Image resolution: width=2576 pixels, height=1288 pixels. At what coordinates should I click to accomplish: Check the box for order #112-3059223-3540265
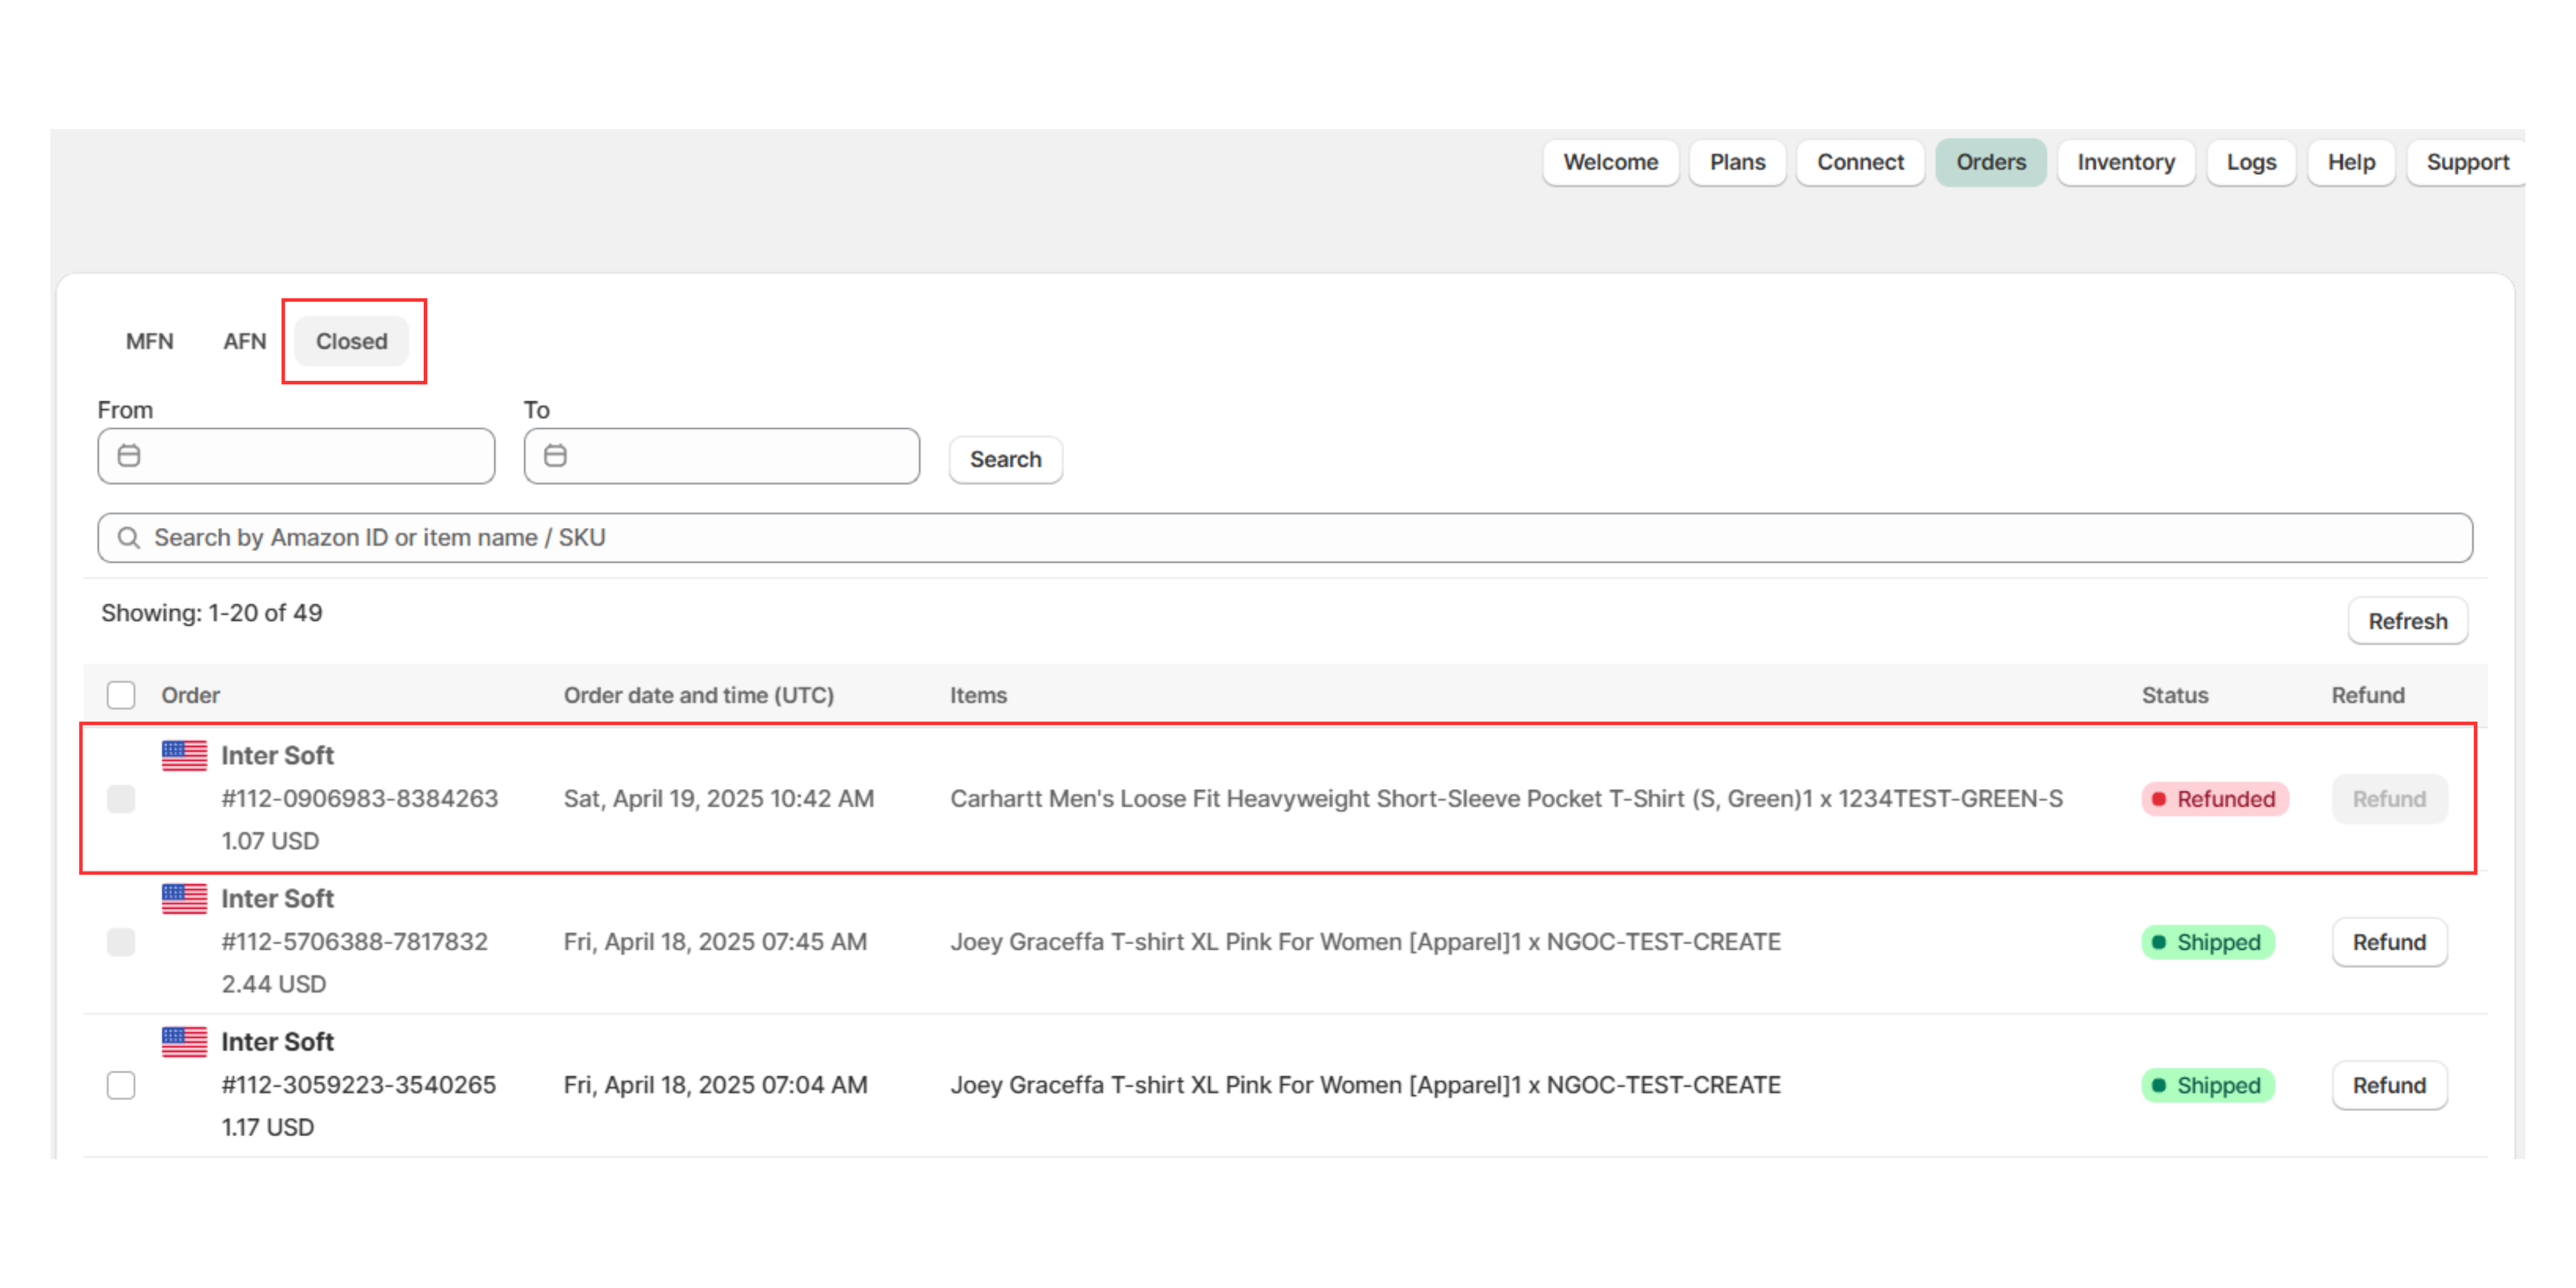tap(121, 1085)
